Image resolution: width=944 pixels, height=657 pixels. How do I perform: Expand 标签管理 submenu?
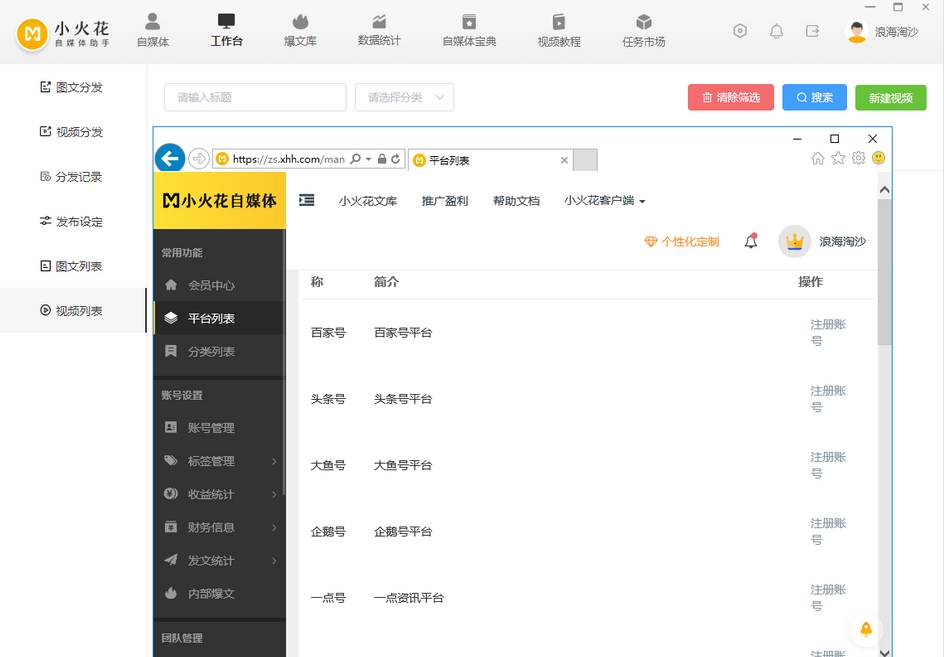219,461
